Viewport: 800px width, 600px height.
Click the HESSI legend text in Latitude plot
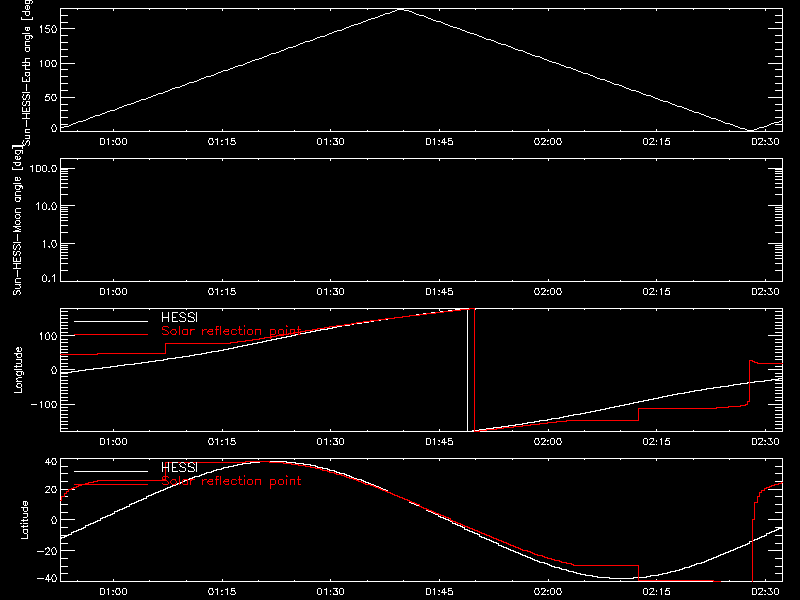click(x=179, y=468)
